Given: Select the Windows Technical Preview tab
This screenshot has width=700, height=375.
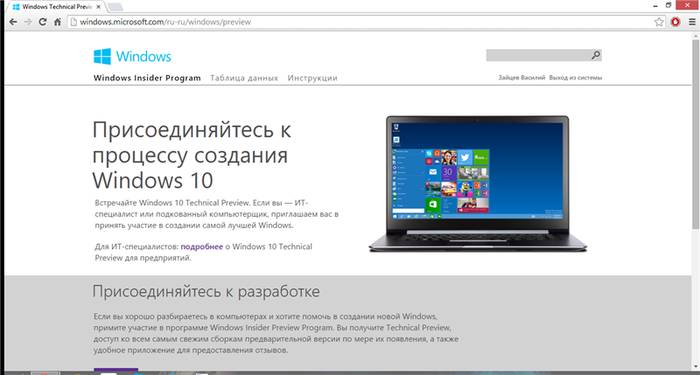Looking at the screenshot, I should click(55, 7).
